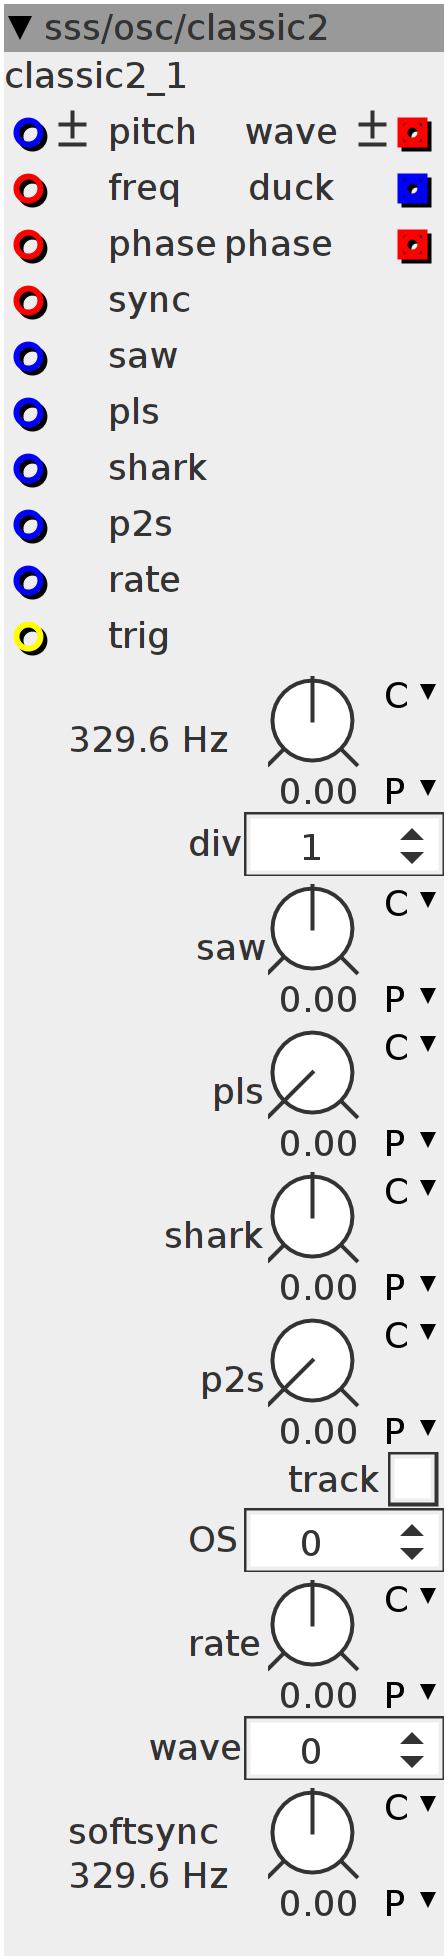The image size is (448, 1960).
Task: Click the red freq inlet jack
Action: pyautogui.click(x=30, y=189)
